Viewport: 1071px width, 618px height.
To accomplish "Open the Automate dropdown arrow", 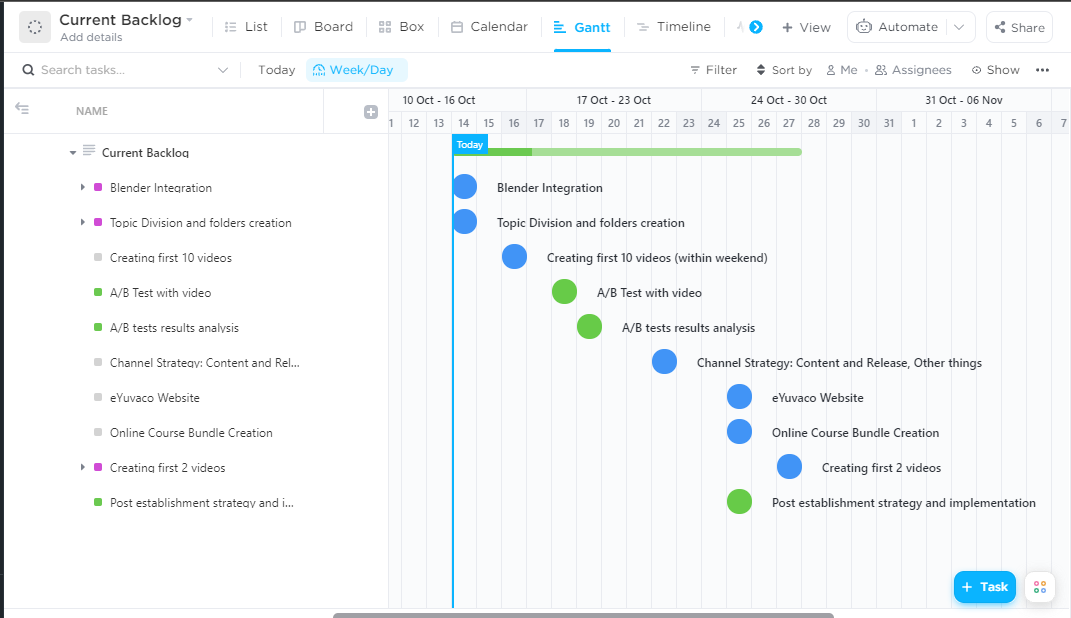I will [x=960, y=27].
